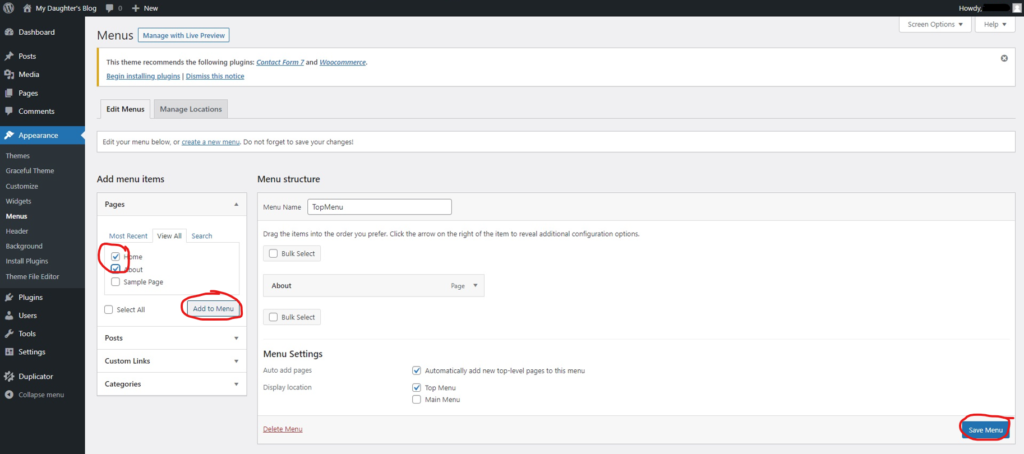Uncheck automatically add new top-level pages
This screenshot has height=454, width=1024.
[x=416, y=370]
